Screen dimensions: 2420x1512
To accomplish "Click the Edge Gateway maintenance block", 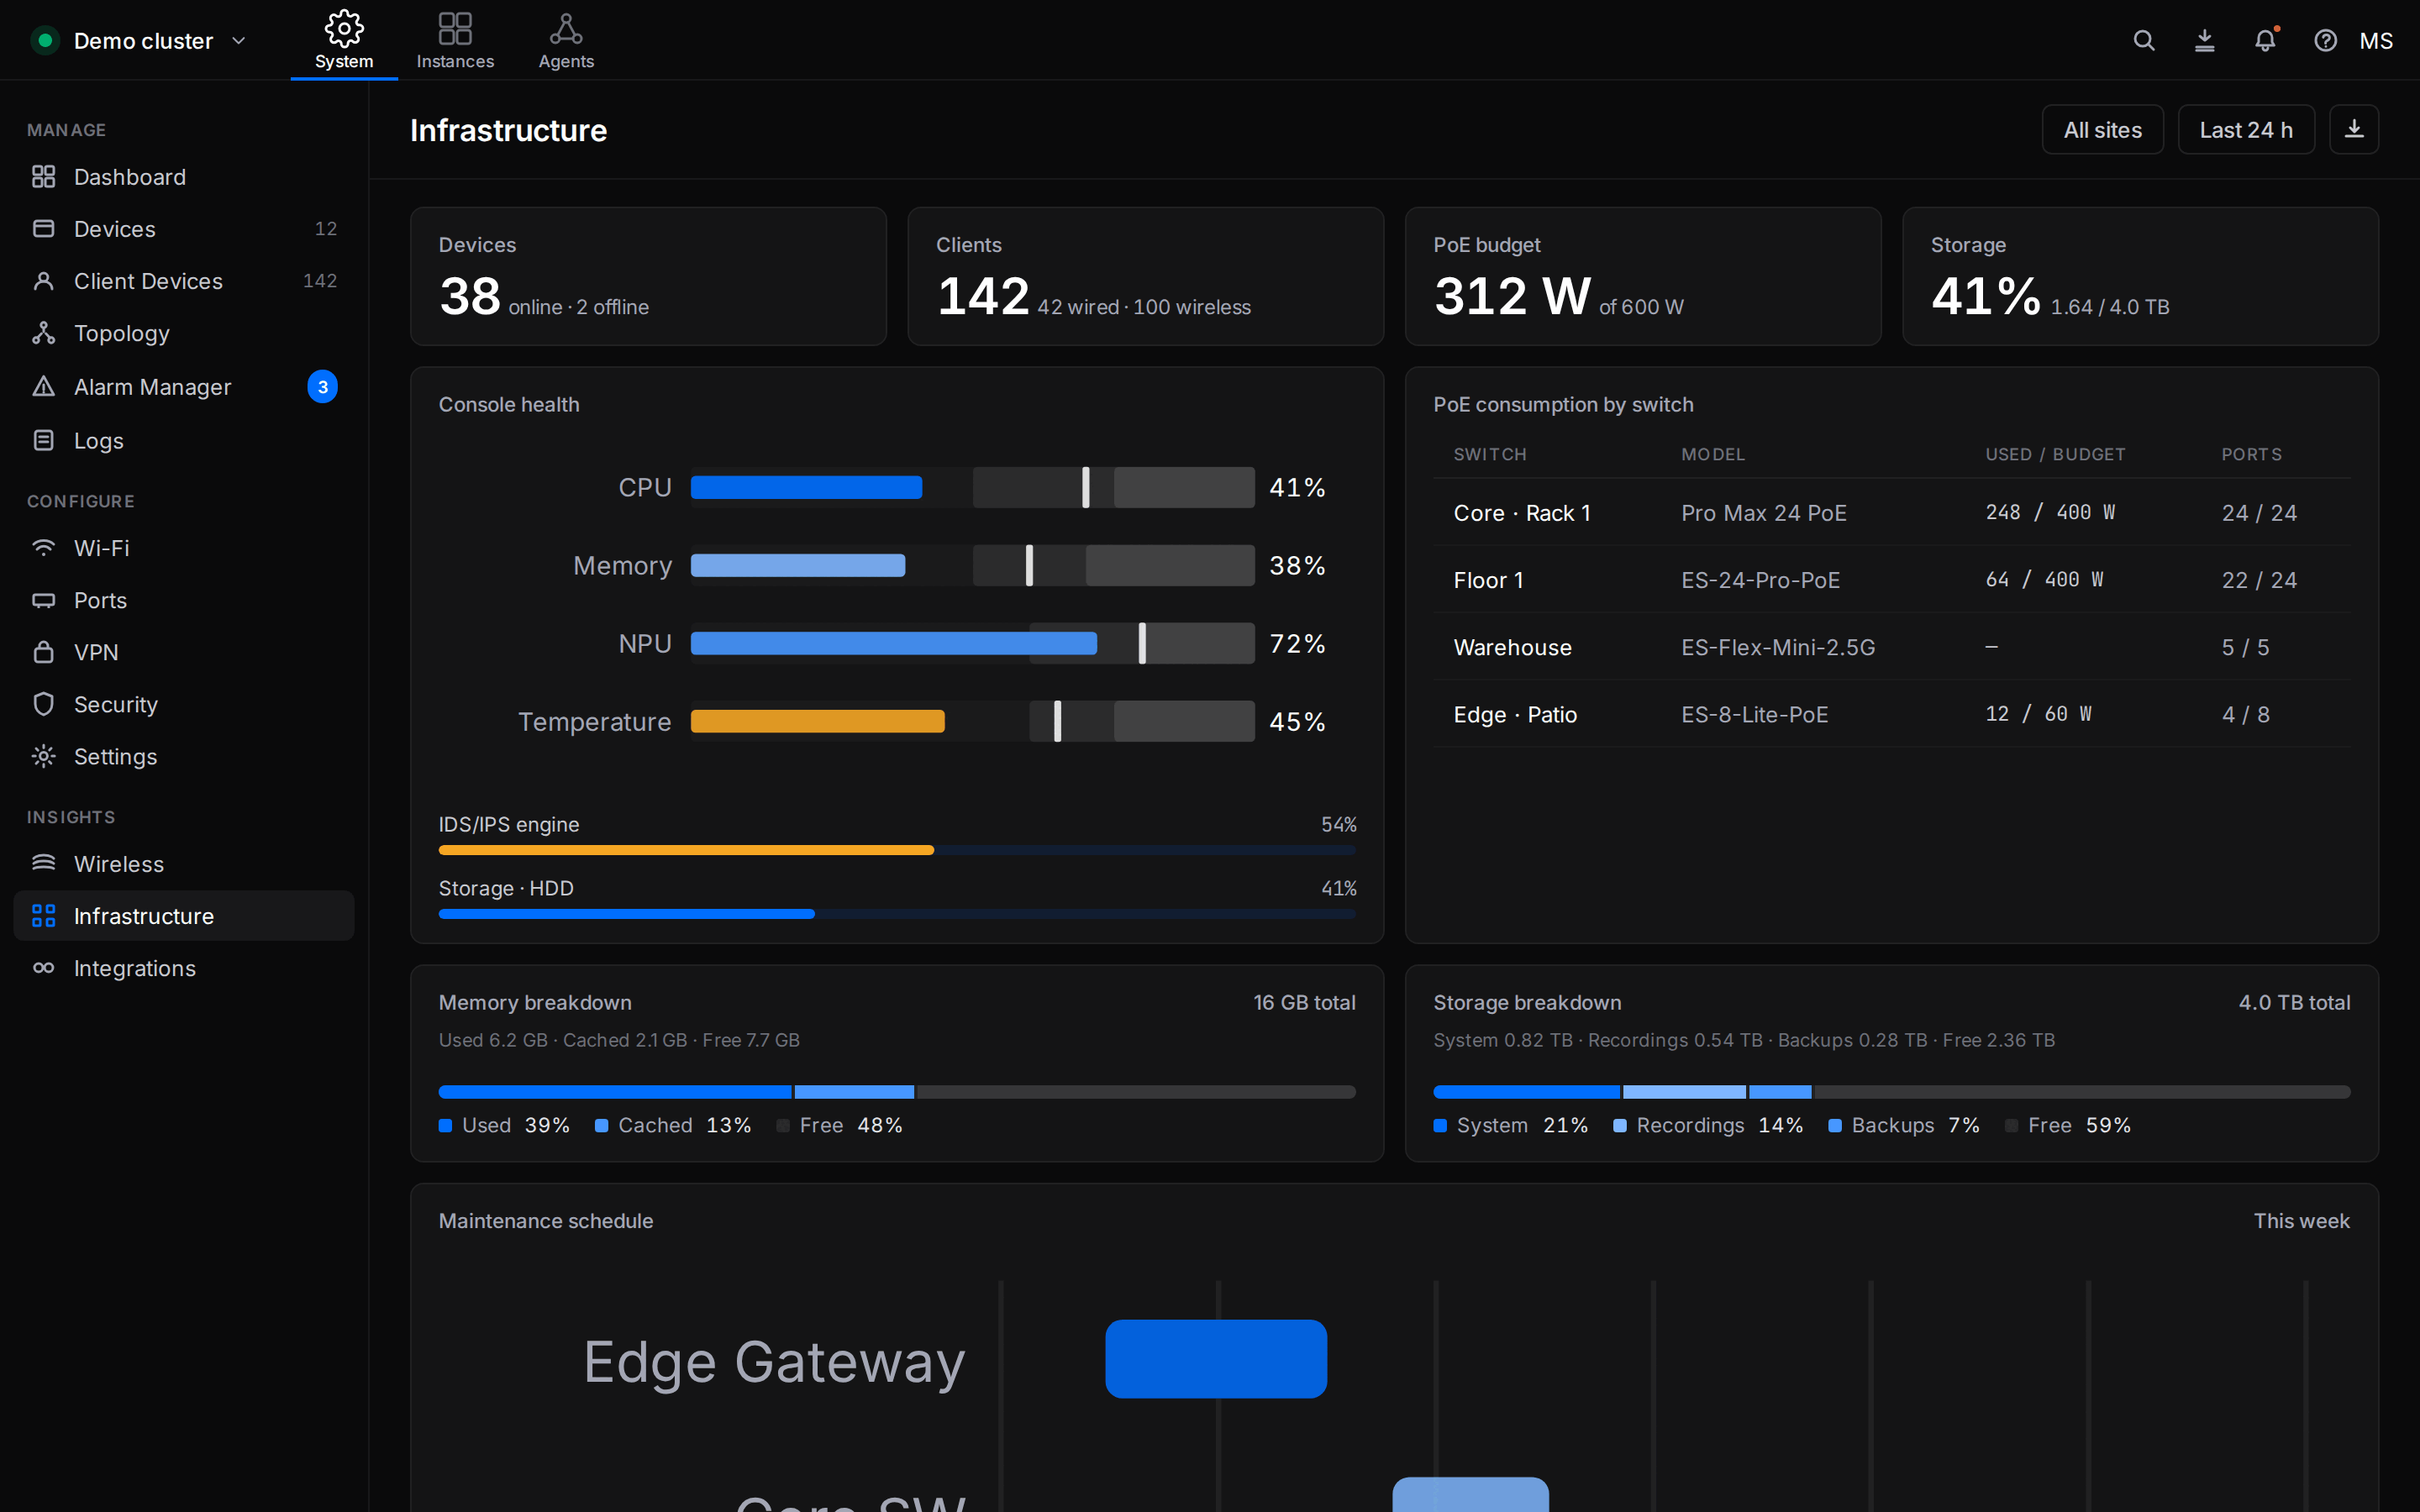I will click(x=1216, y=1358).
